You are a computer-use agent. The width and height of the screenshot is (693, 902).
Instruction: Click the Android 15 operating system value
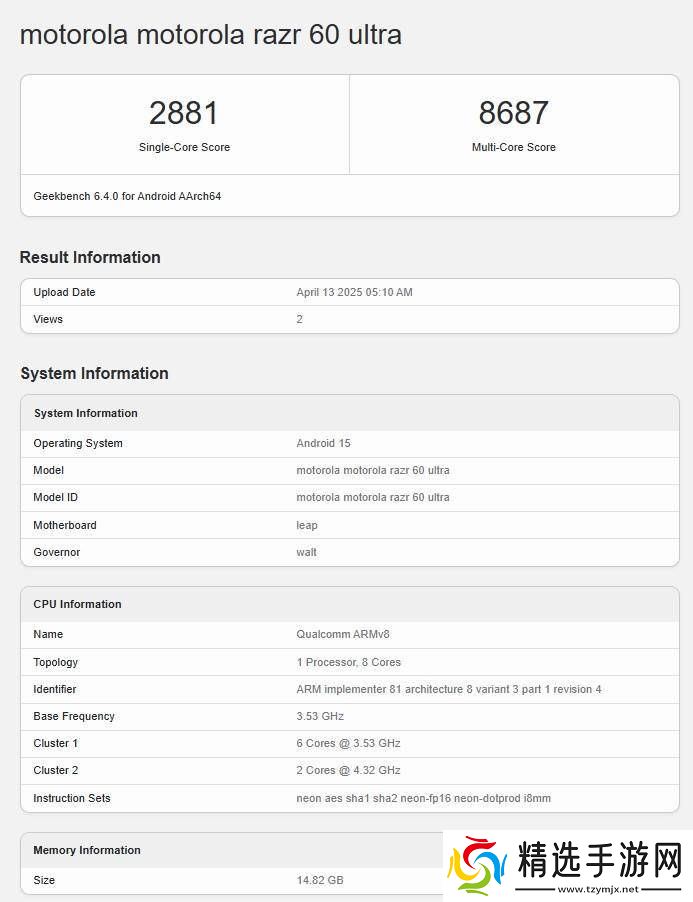(323, 443)
